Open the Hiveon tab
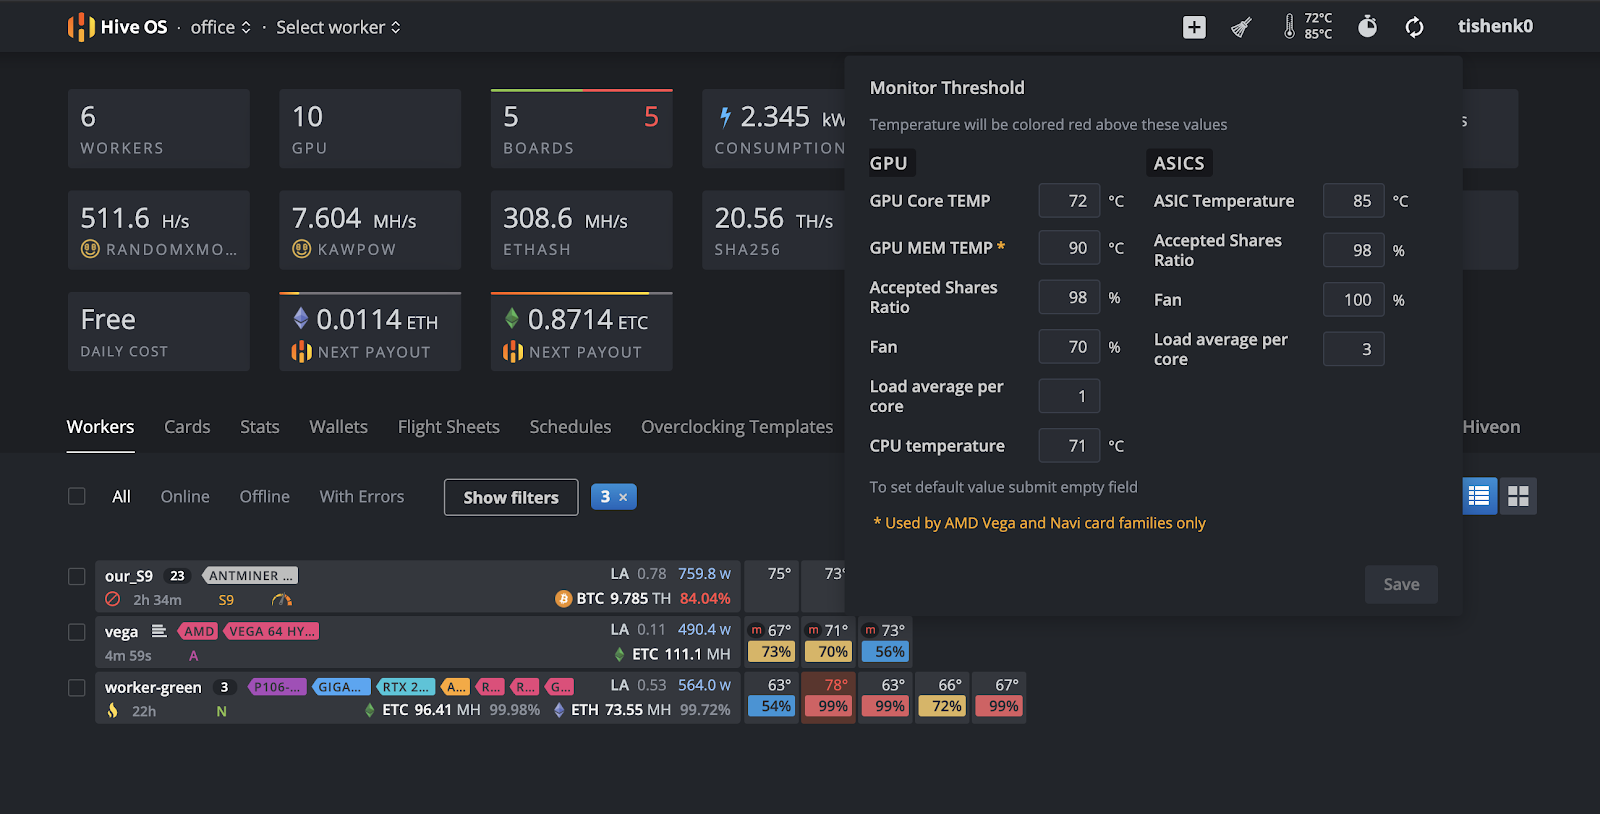Viewport: 1600px width, 814px height. (x=1491, y=427)
